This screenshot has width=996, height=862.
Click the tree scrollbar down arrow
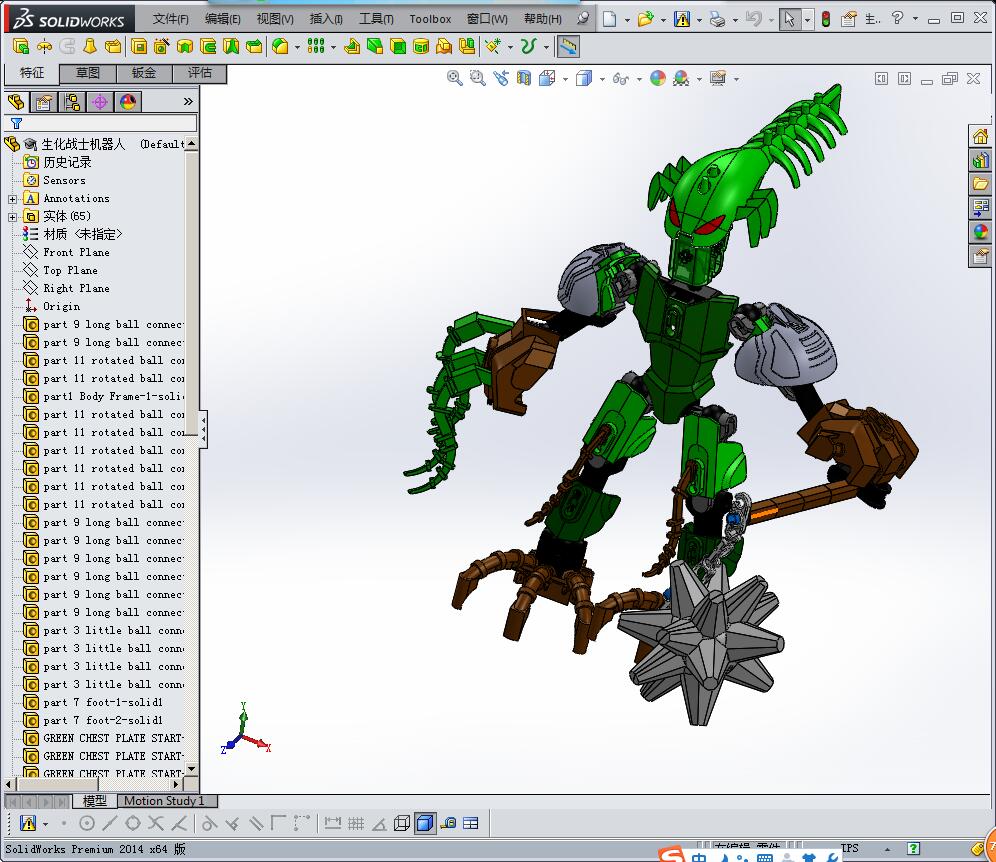tap(191, 769)
